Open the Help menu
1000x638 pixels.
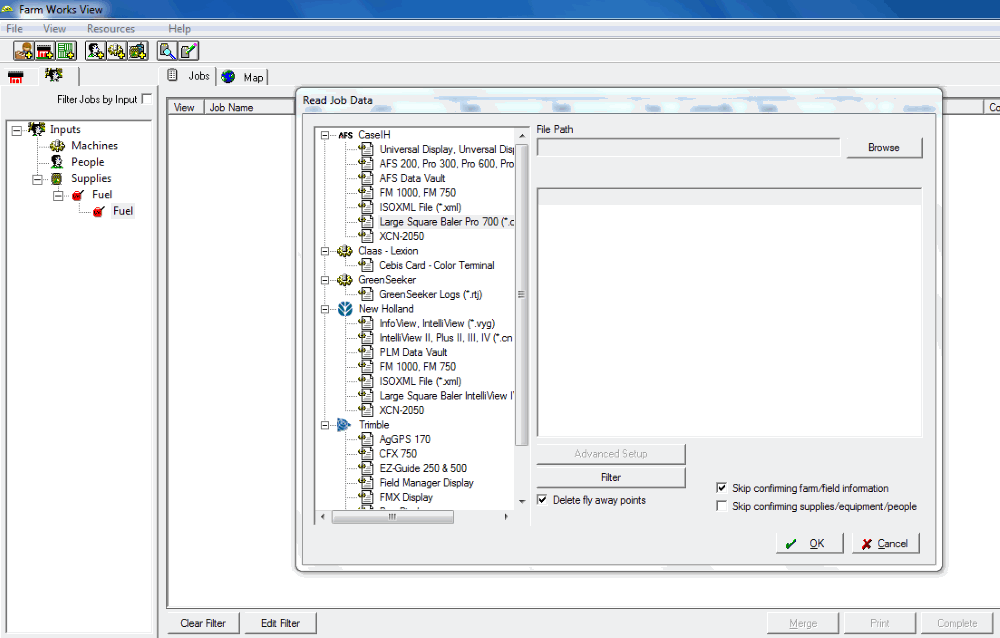pyautogui.click(x=179, y=29)
